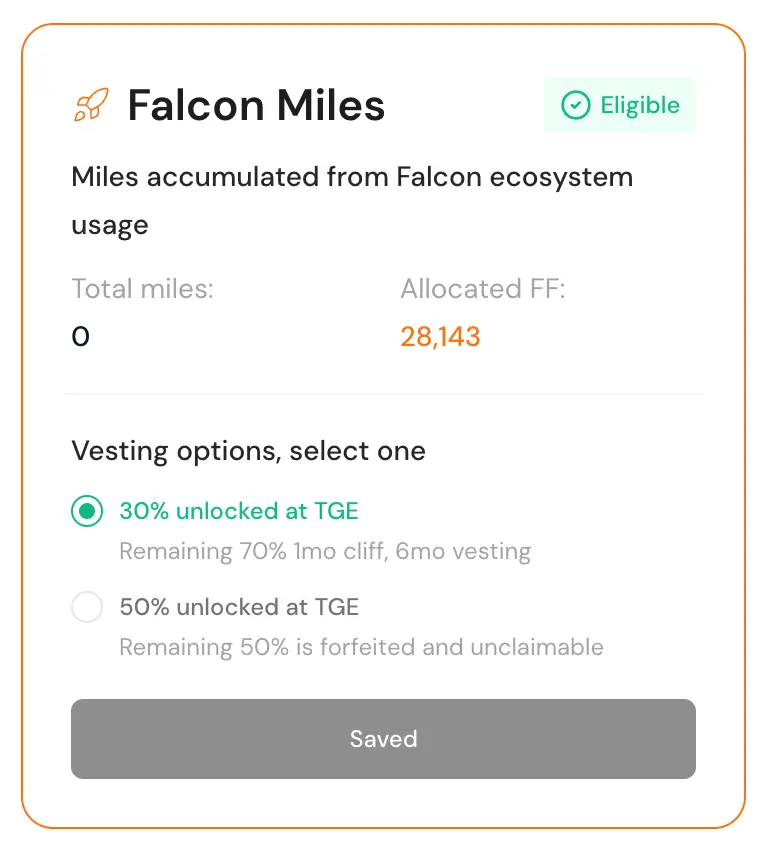Select the 50% unlocked at TGE radio button

pyautogui.click(x=87, y=607)
